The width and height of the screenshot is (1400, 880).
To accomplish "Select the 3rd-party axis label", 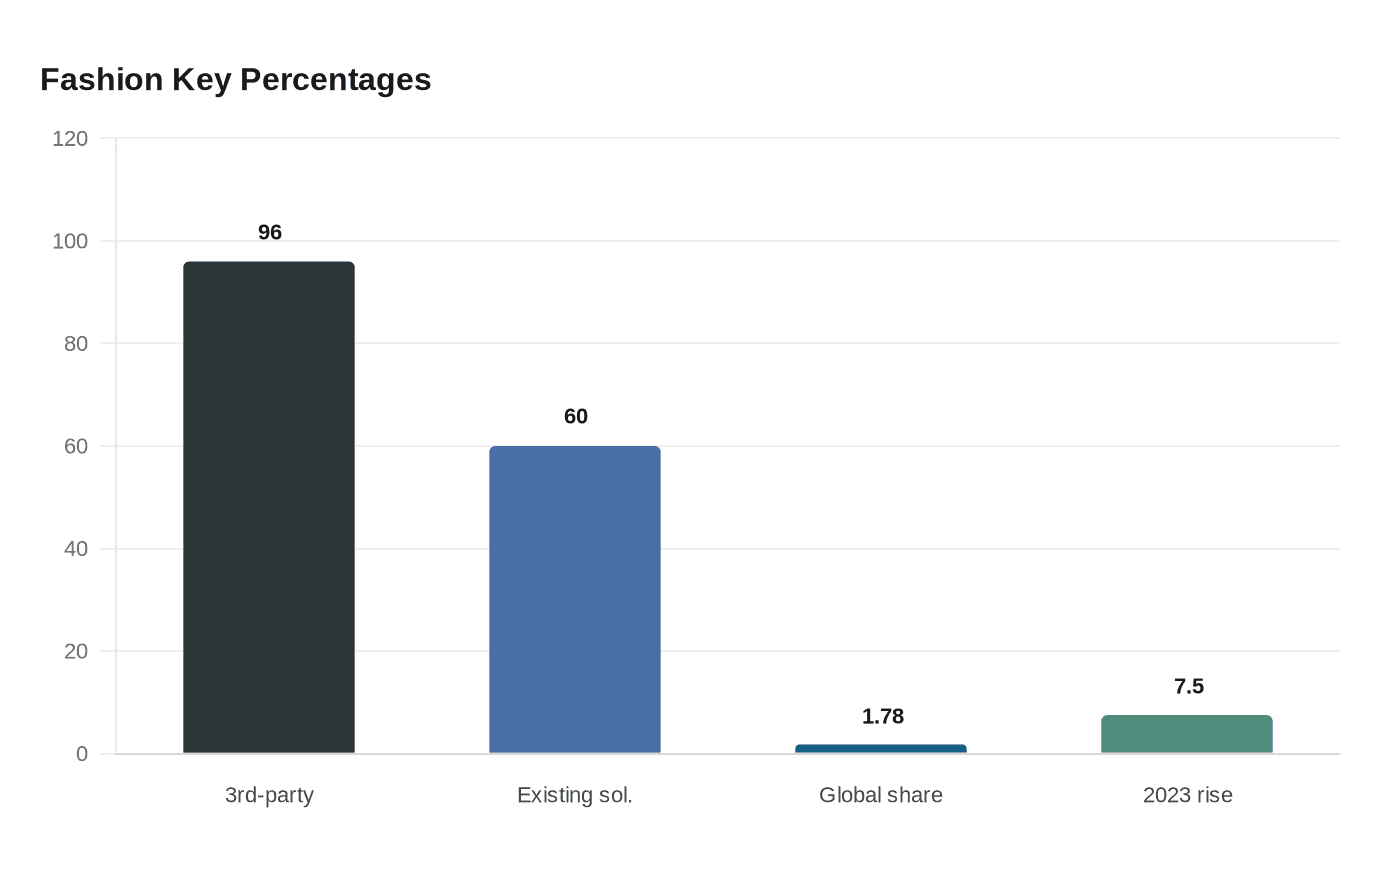I will click(269, 795).
